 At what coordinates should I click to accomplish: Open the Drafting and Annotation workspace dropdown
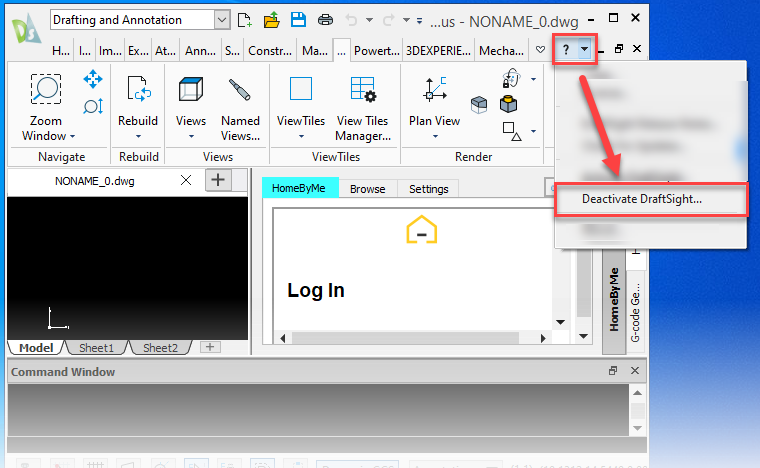click(x=221, y=19)
